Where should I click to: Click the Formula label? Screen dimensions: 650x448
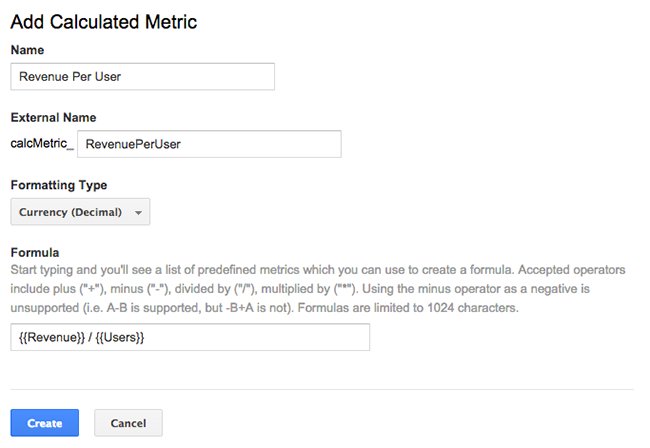pos(35,253)
